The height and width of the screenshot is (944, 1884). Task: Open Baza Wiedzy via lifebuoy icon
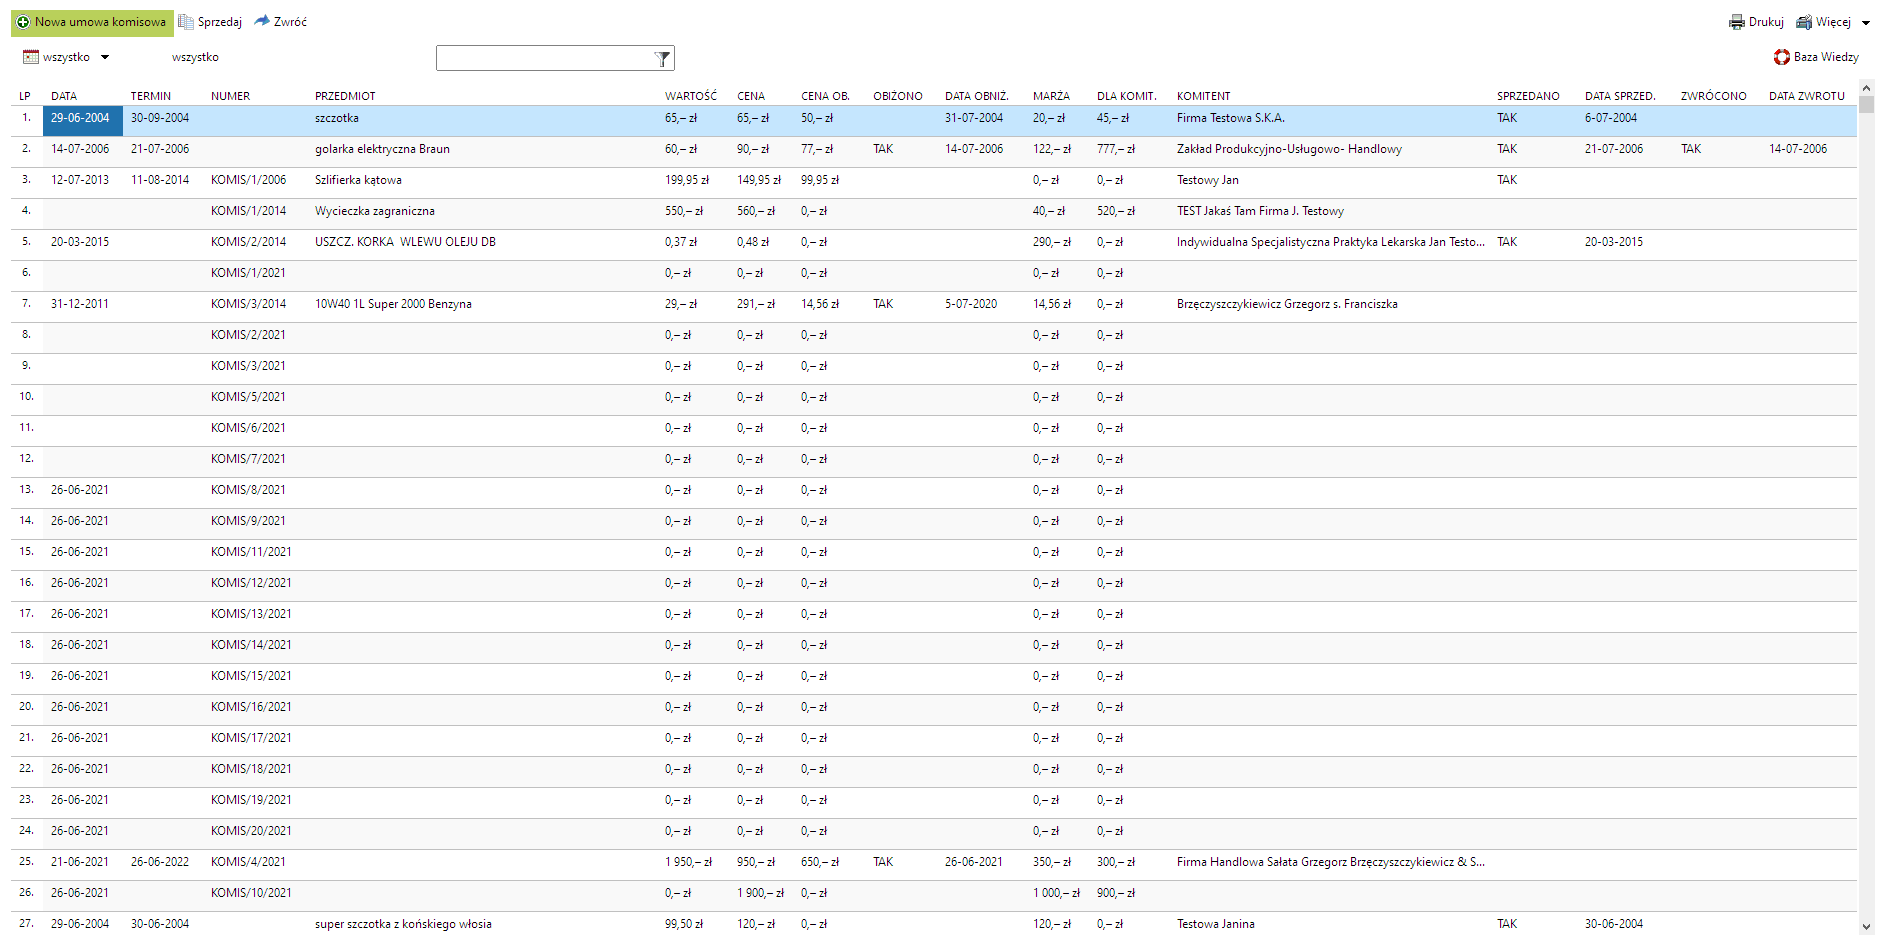coord(1782,57)
